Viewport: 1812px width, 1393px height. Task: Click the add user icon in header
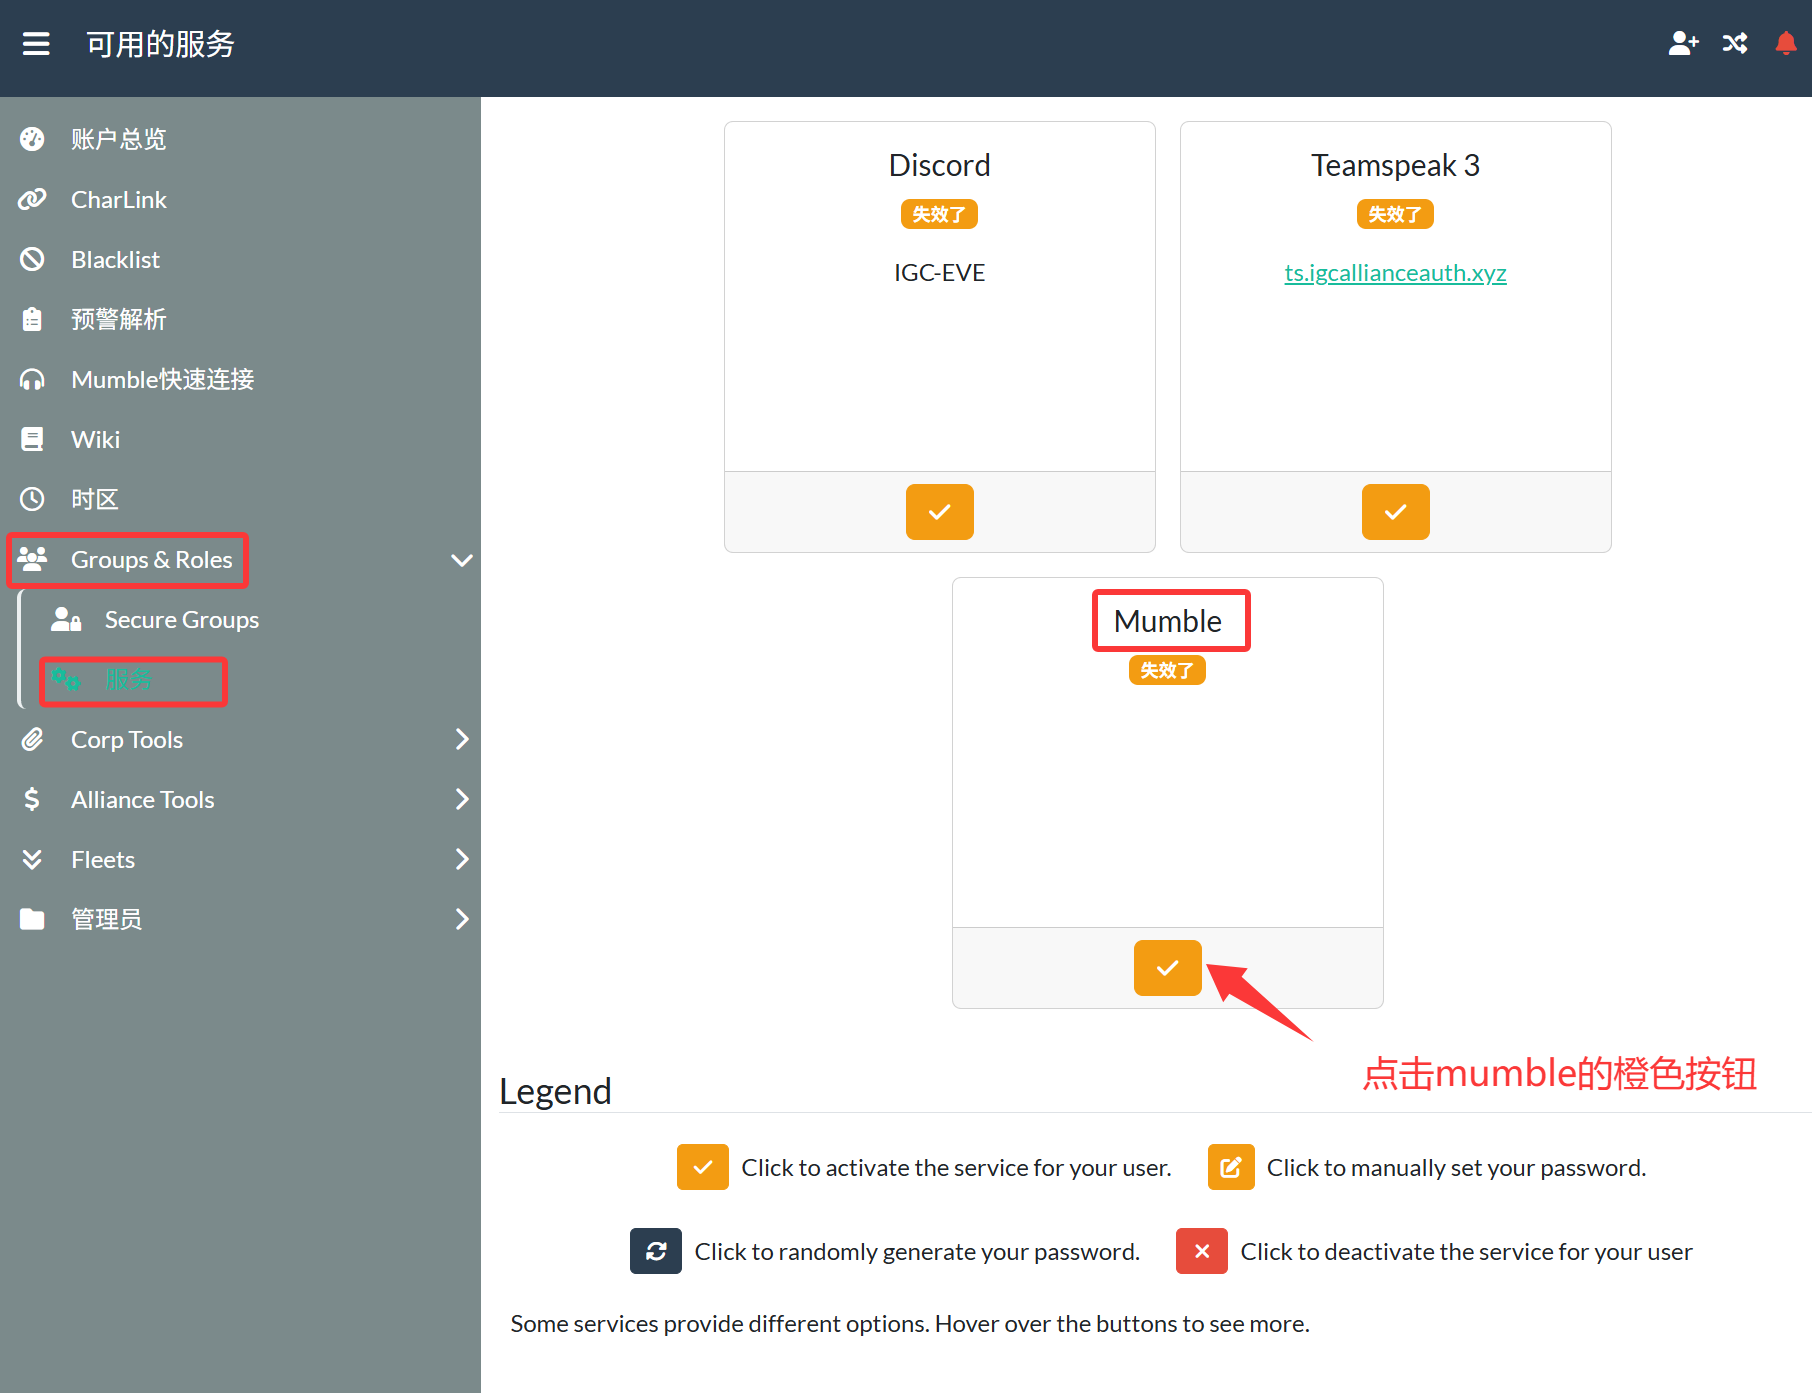[x=1683, y=43]
